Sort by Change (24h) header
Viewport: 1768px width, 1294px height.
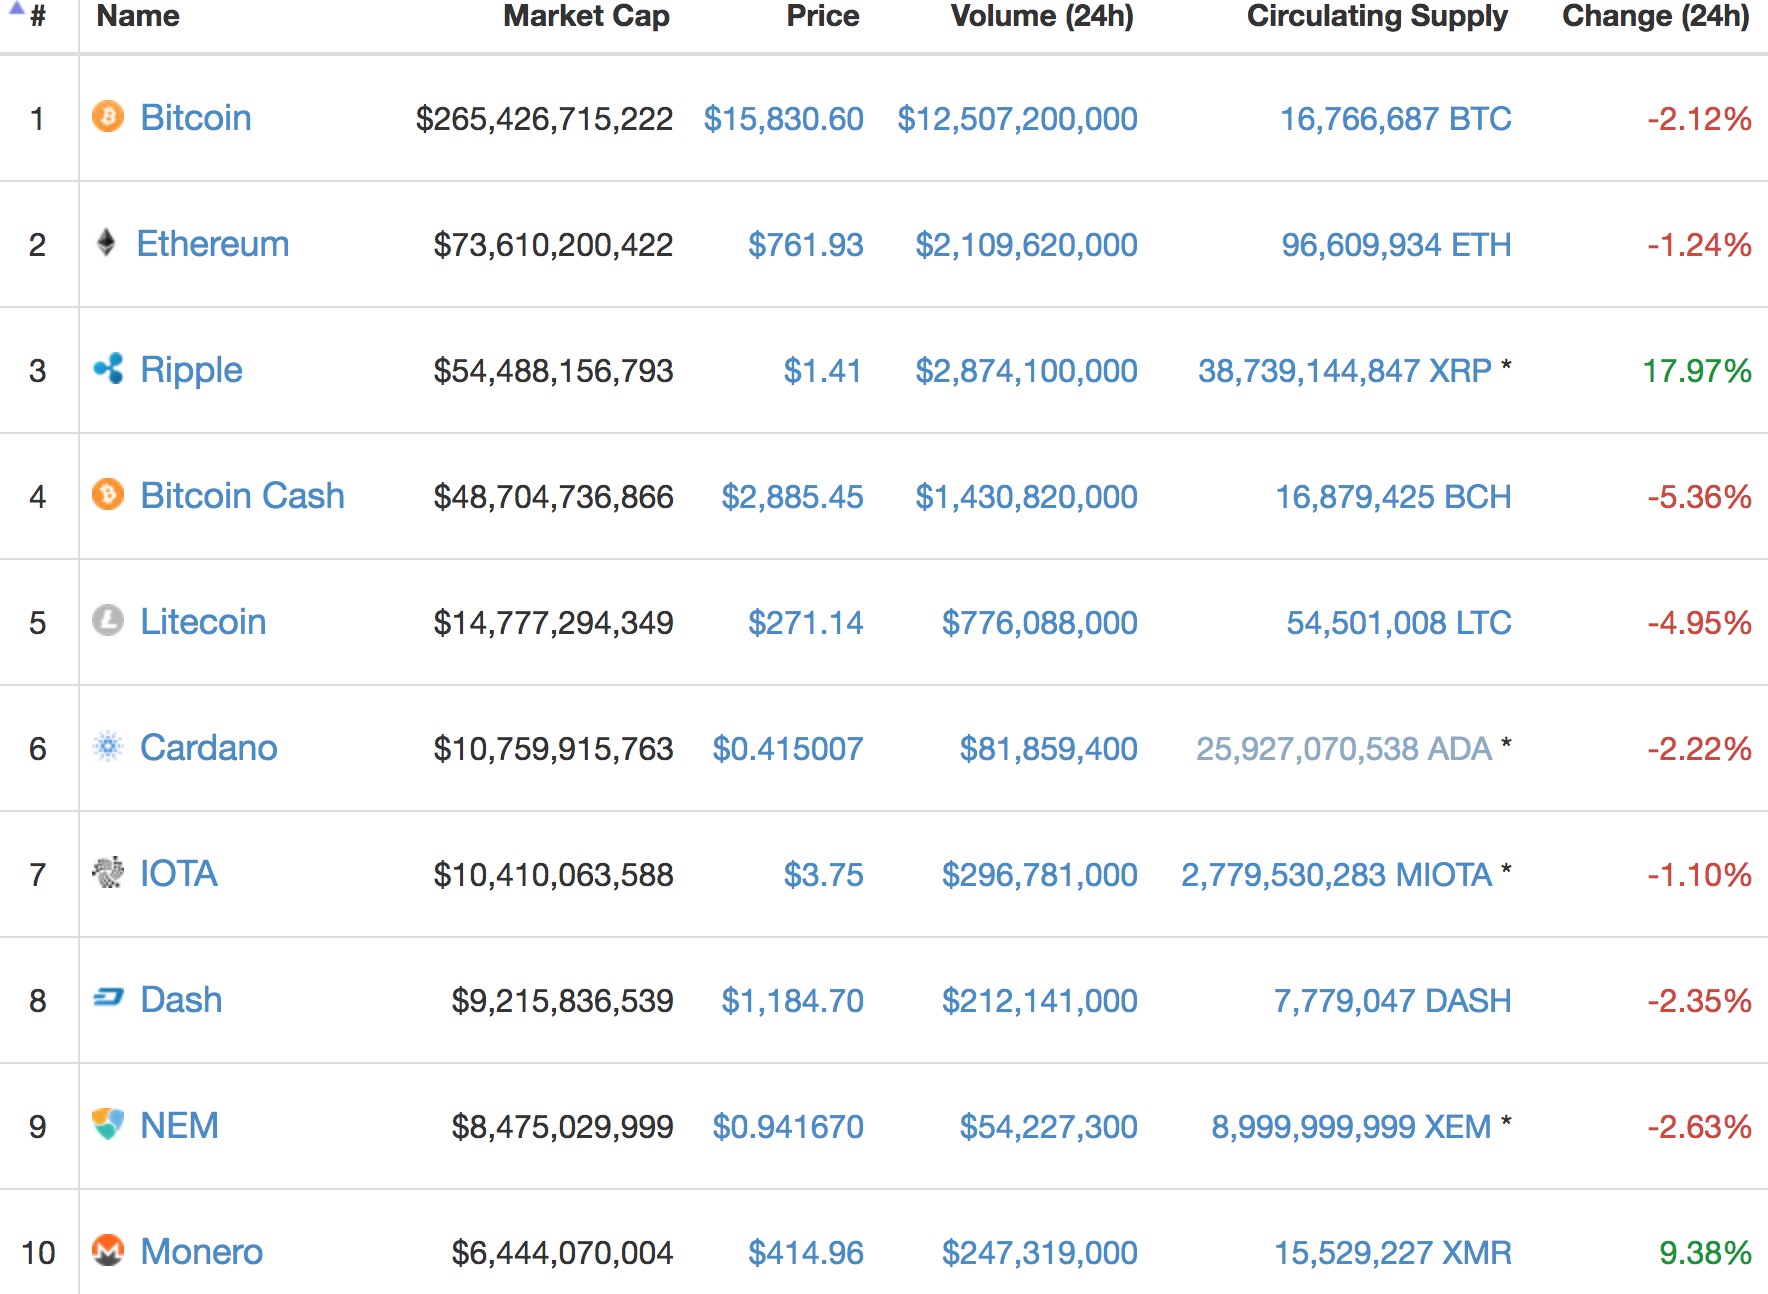(x=1656, y=16)
